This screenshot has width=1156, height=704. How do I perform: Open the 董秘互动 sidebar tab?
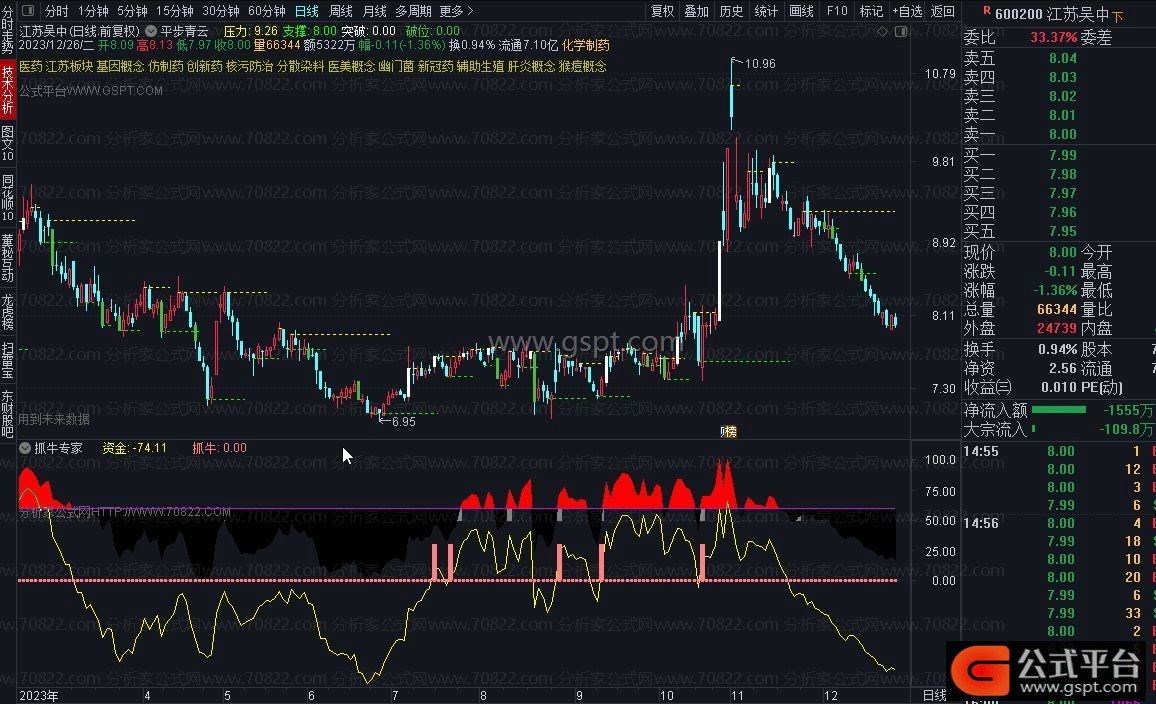coord(7,258)
